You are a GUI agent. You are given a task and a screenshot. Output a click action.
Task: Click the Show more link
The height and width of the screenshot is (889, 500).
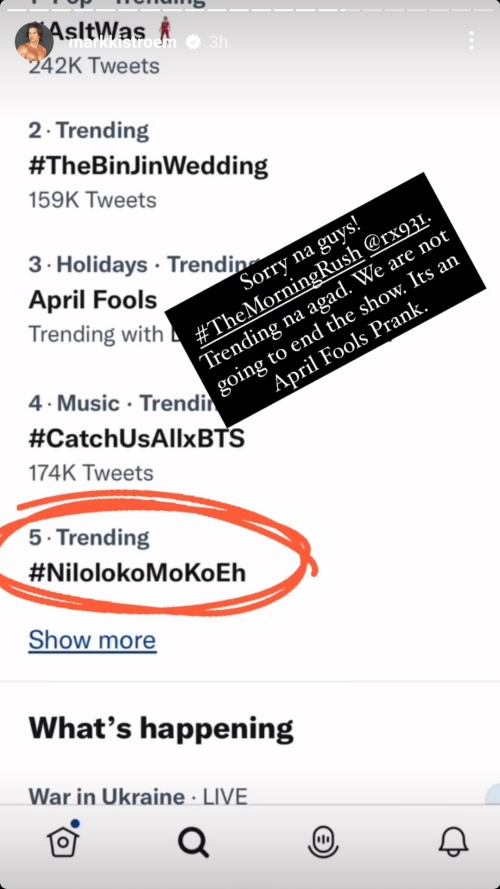coord(92,640)
